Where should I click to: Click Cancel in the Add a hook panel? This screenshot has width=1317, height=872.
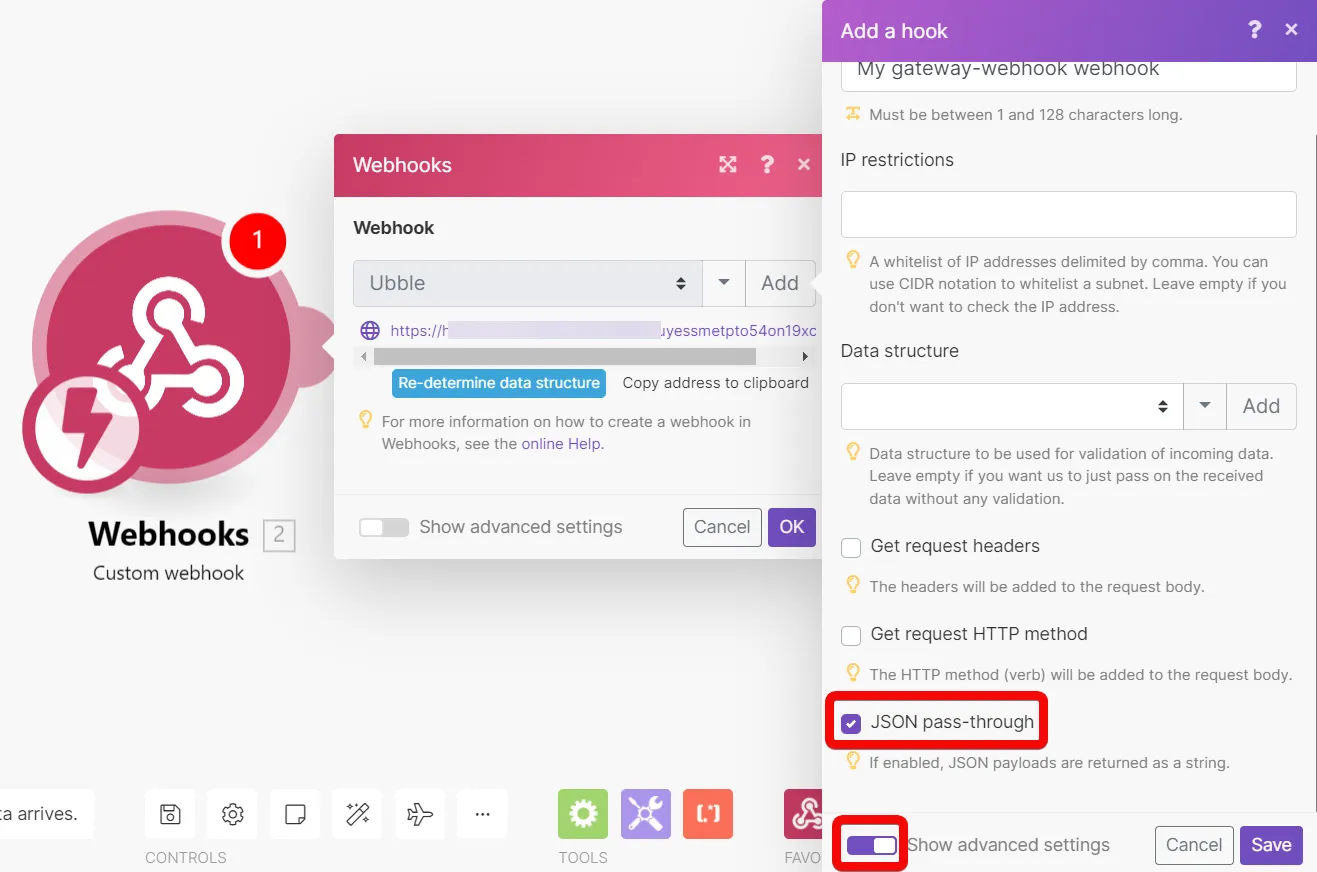click(x=1194, y=845)
